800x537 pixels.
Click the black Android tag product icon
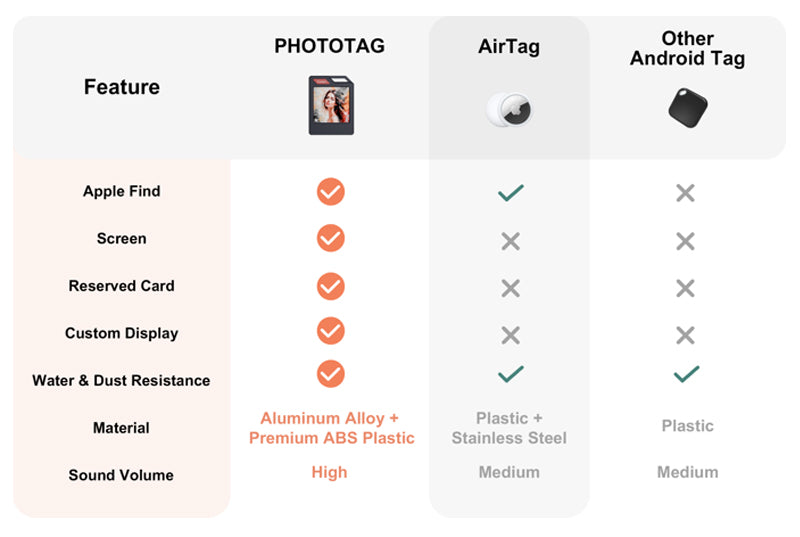coord(687,107)
